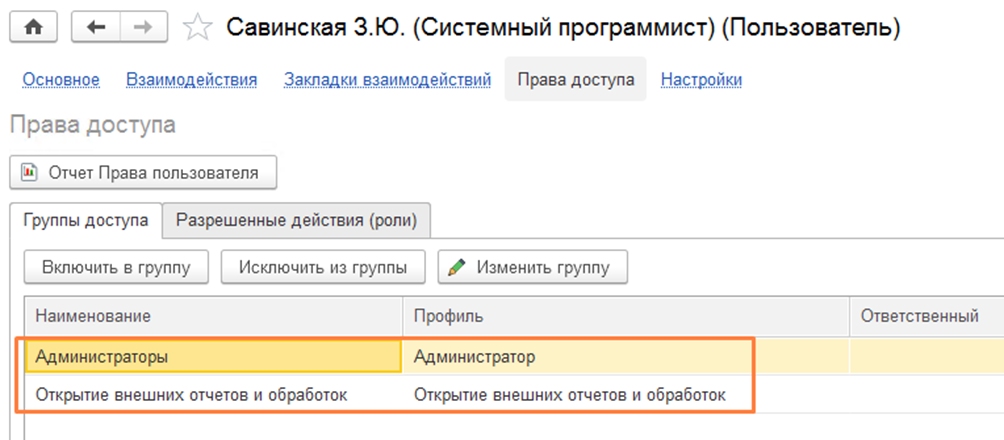Click the Профиль column header
1004x440 pixels.
(x=626, y=316)
